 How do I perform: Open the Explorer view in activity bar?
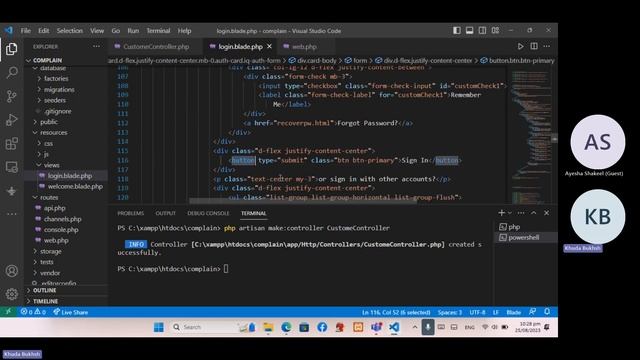[x=11, y=49]
